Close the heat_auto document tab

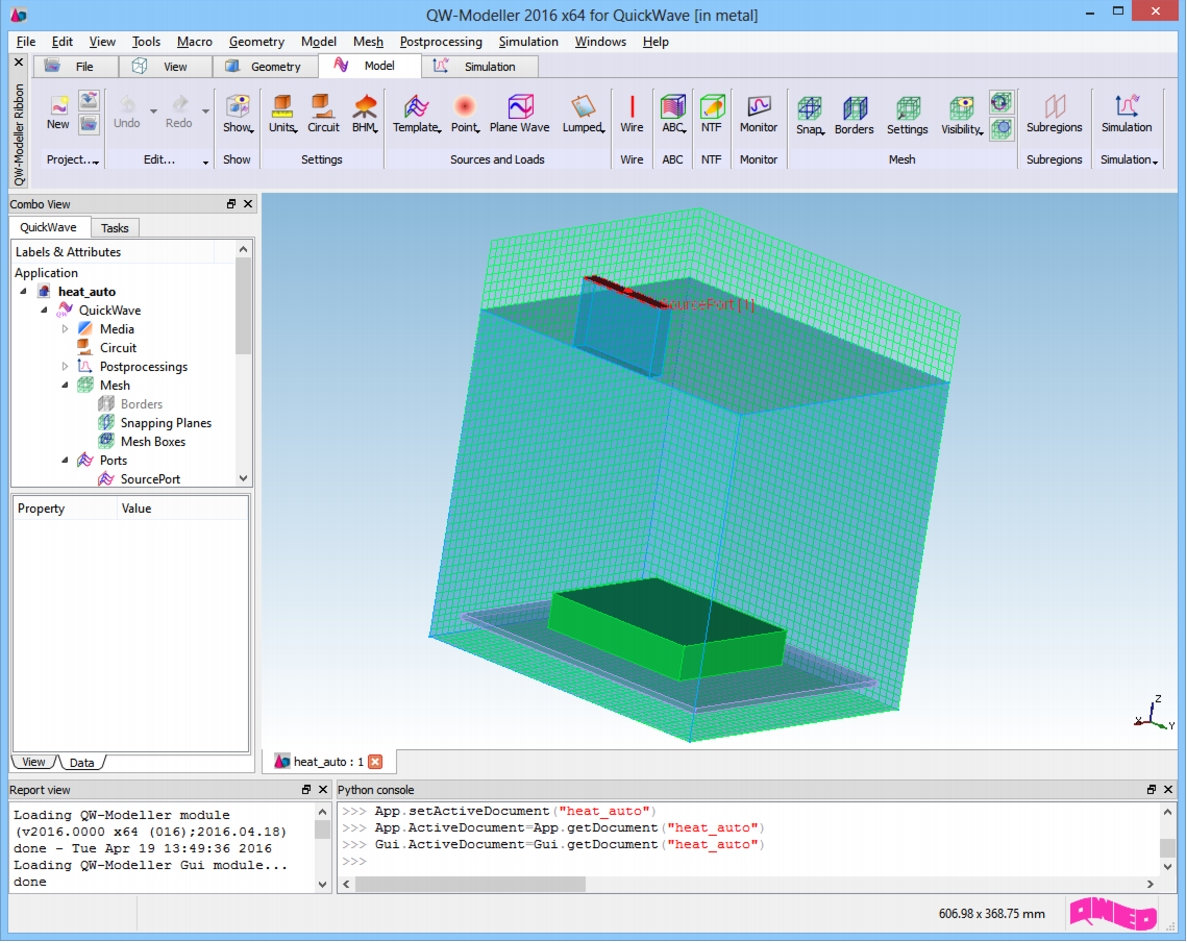coord(375,761)
